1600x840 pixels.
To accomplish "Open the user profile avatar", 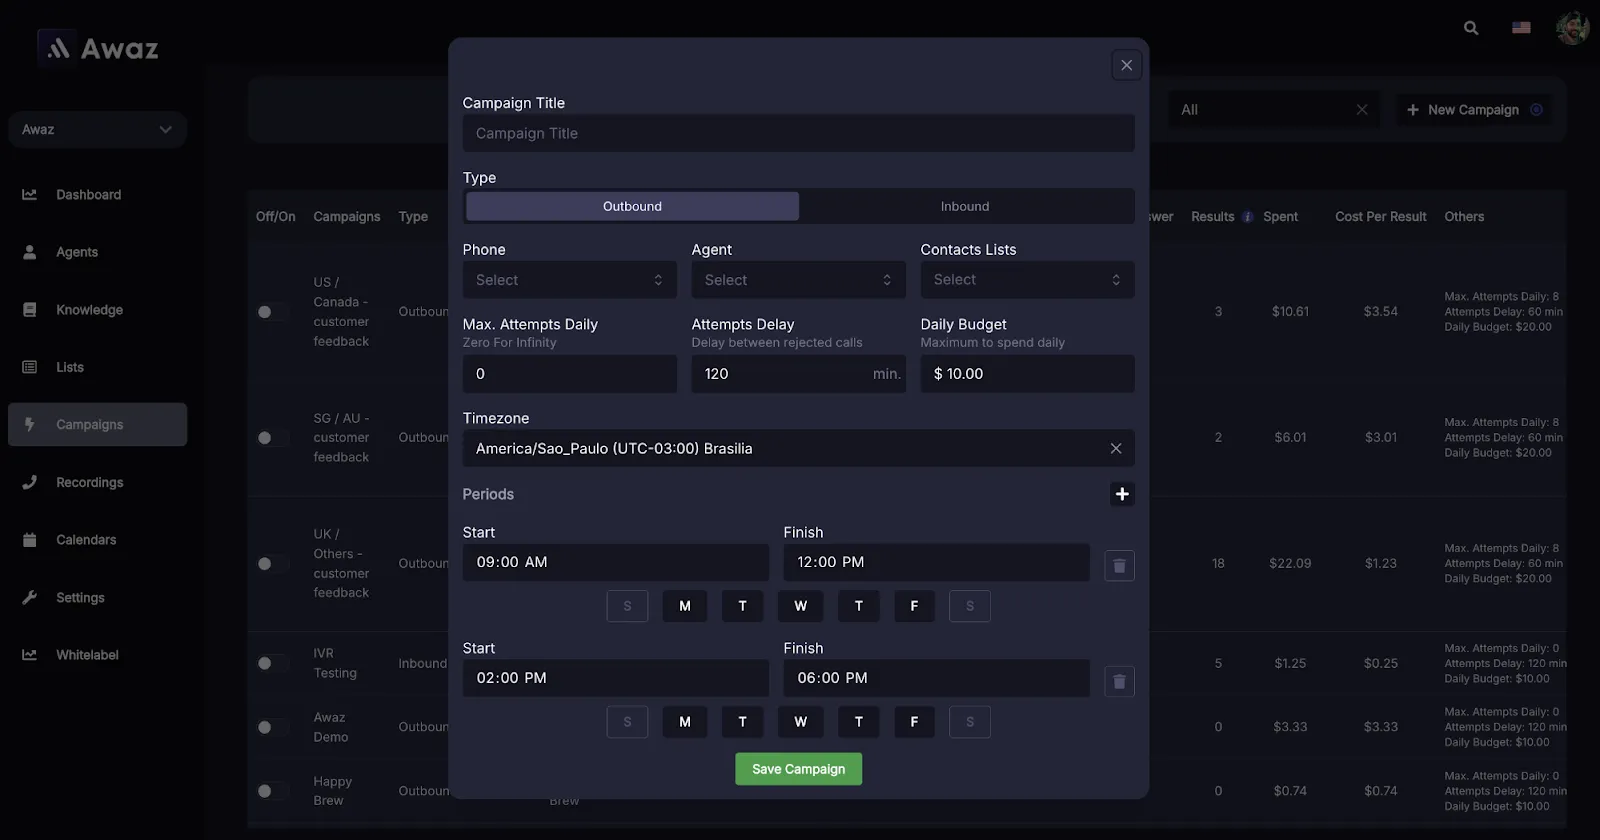I will [x=1572, y=28].
